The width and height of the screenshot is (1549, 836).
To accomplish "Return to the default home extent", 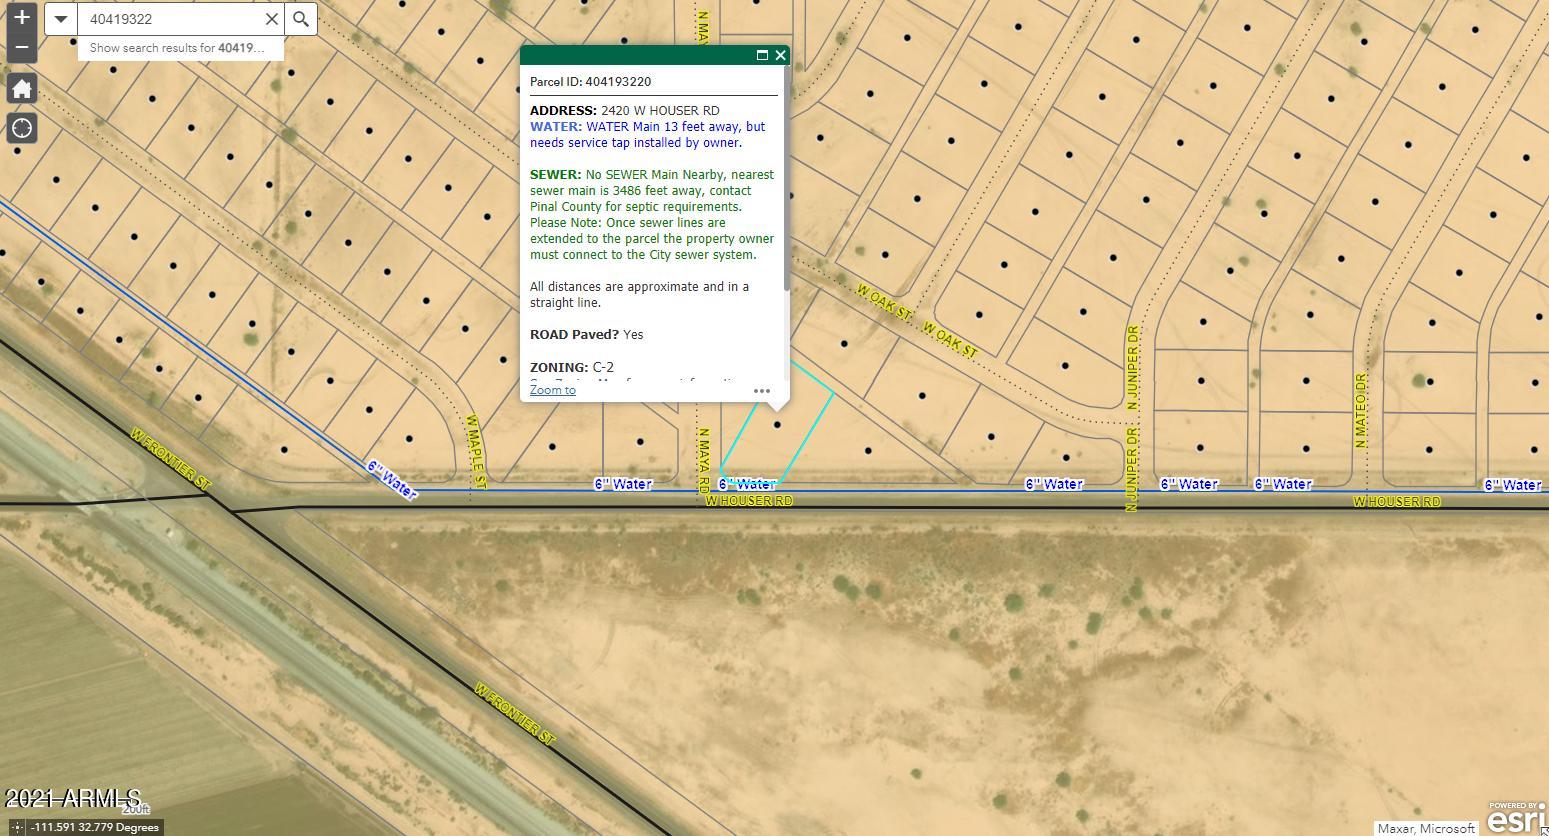I will [x=22, y=88].
